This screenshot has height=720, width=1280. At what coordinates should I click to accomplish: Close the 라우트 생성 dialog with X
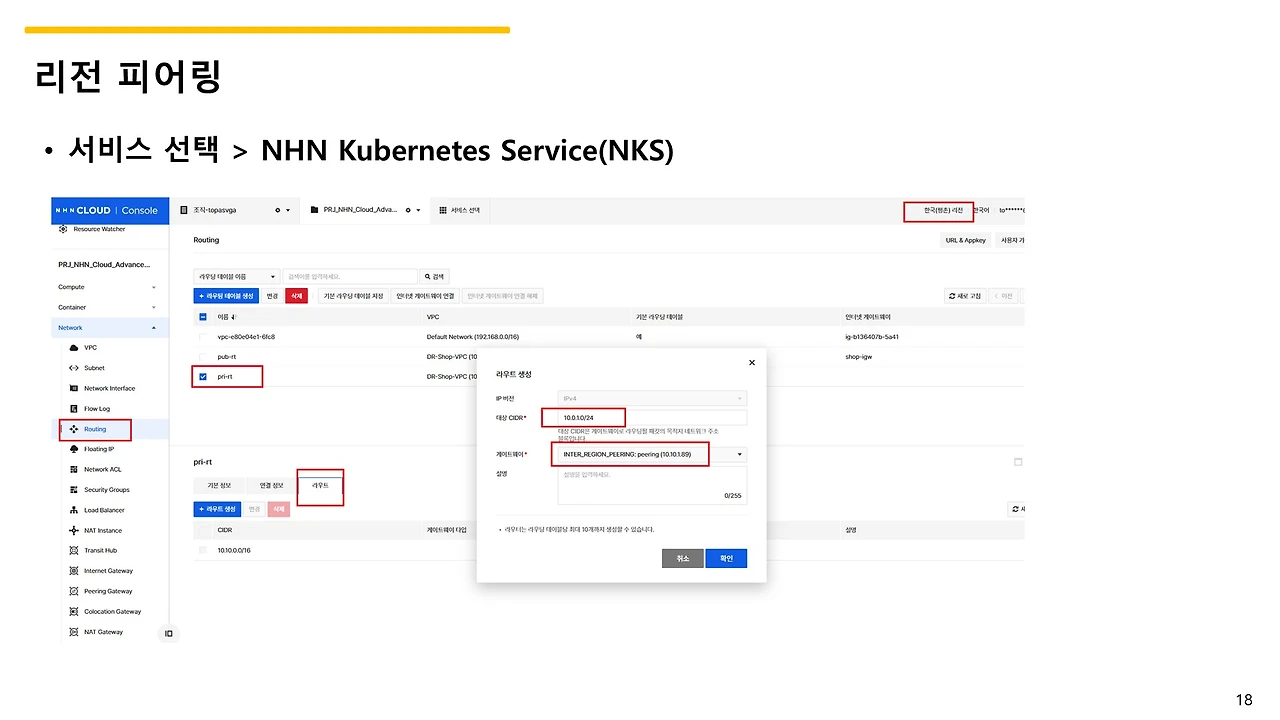tap(752, 362)
